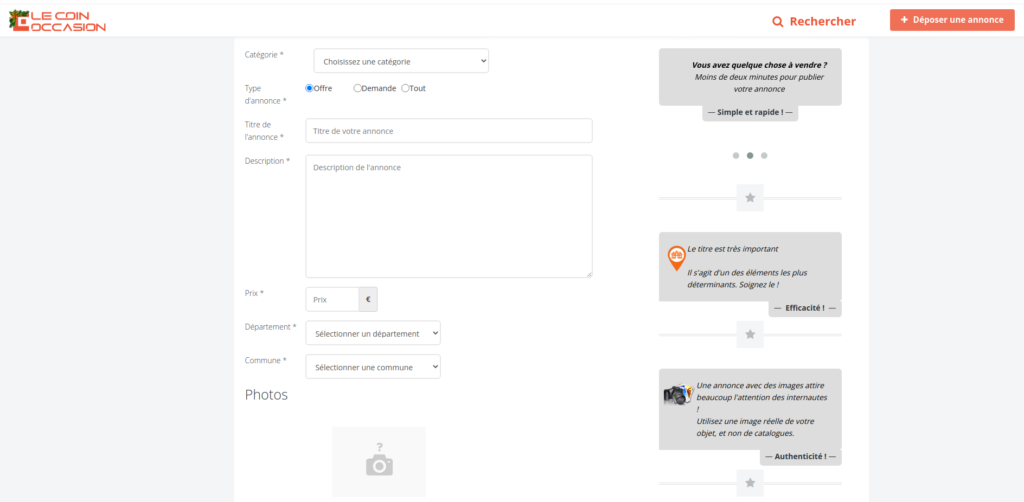This screenshot has height=502, width=1024.
Task: Select the Tout radio button
Action: point(405,88)
